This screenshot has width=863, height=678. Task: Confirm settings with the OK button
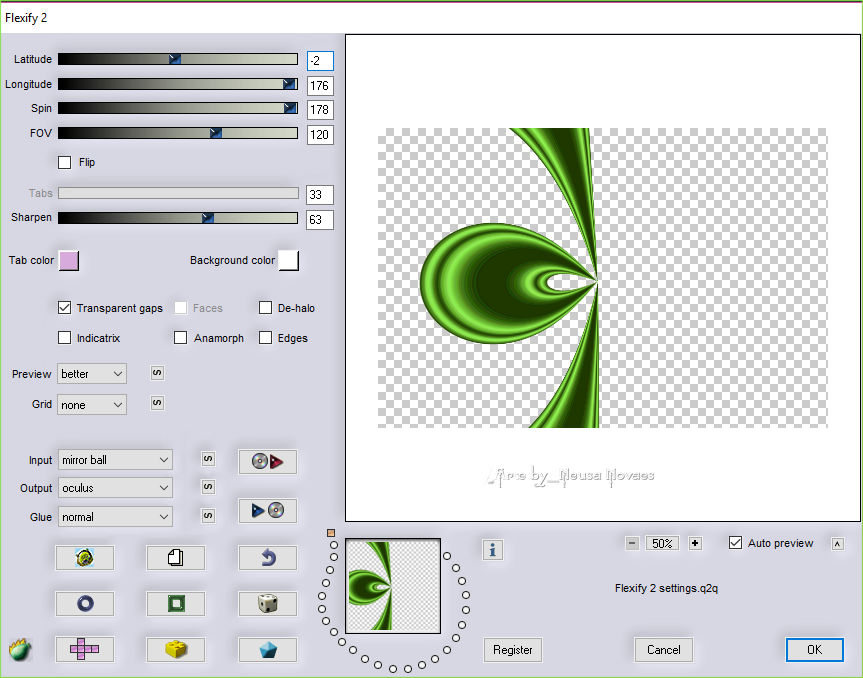pyautogui.click(x=815, y=650)
